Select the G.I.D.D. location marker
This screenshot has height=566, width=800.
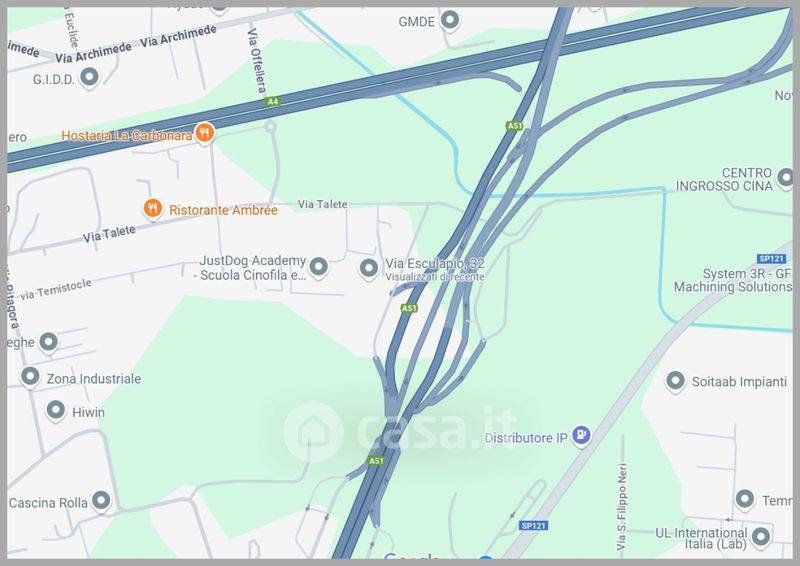coord(90,78)
